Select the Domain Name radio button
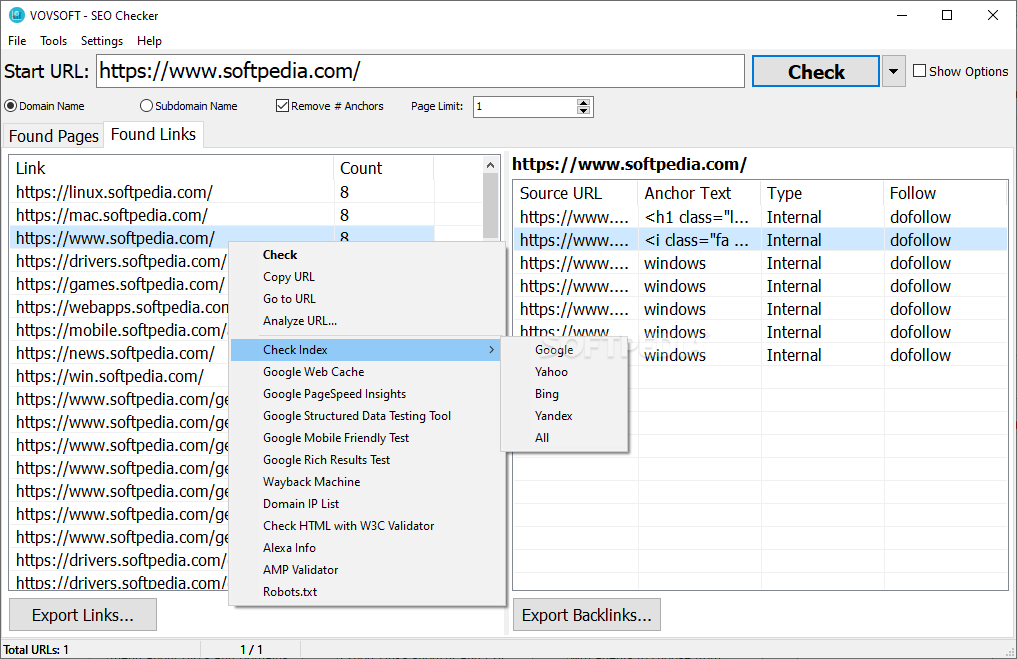 point(10,106)
